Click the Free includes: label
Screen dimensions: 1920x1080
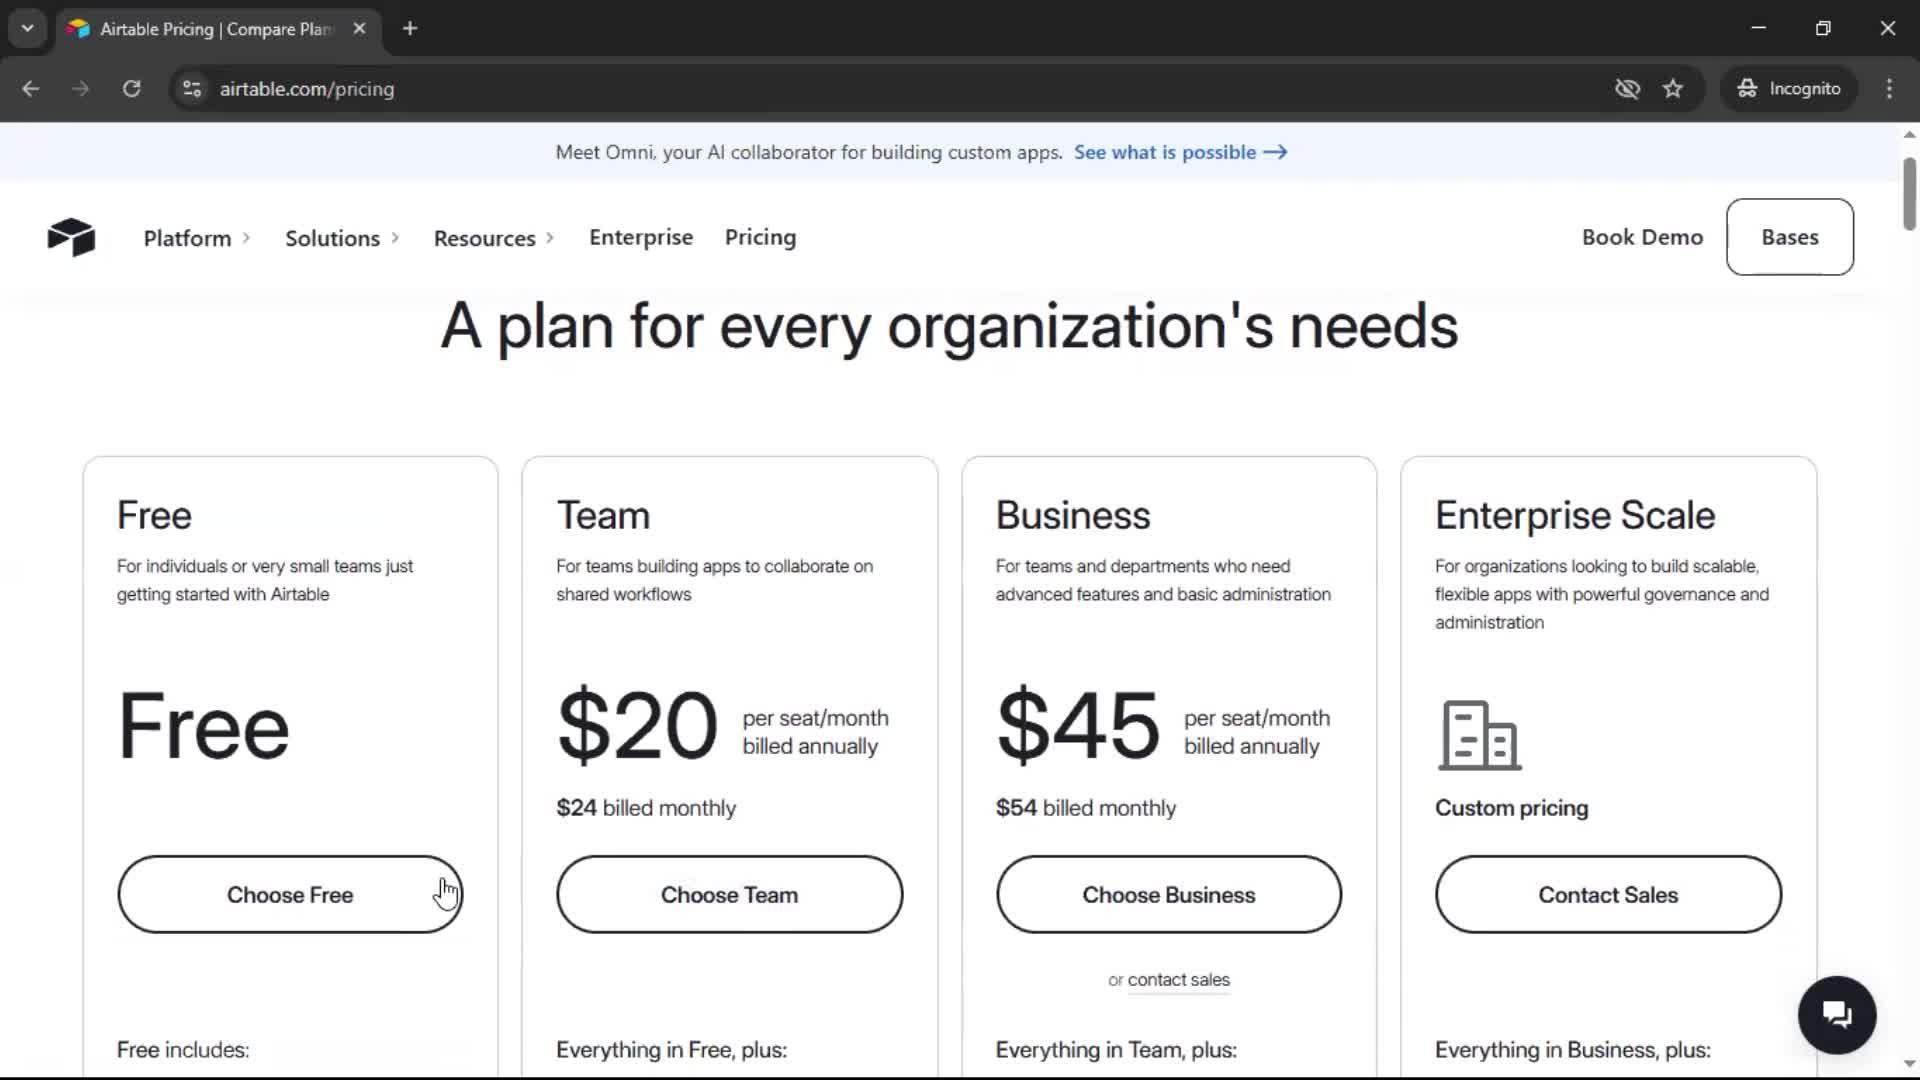(183, 1050)
